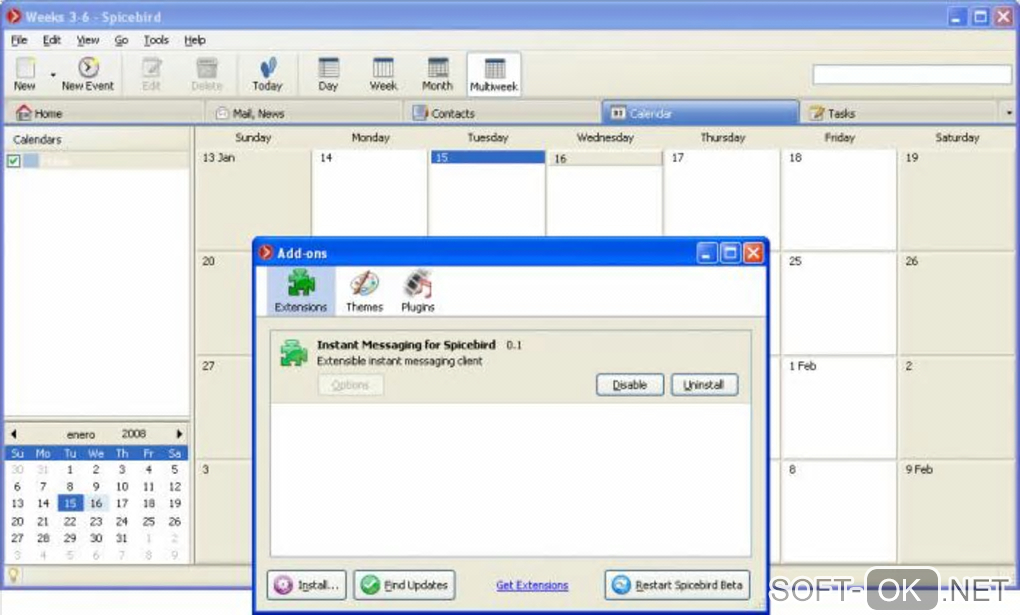Select the Saturday 9 Feb cell
Image resolution: width=1020 pixels, height=615 pixels.
tap(956, 511)
